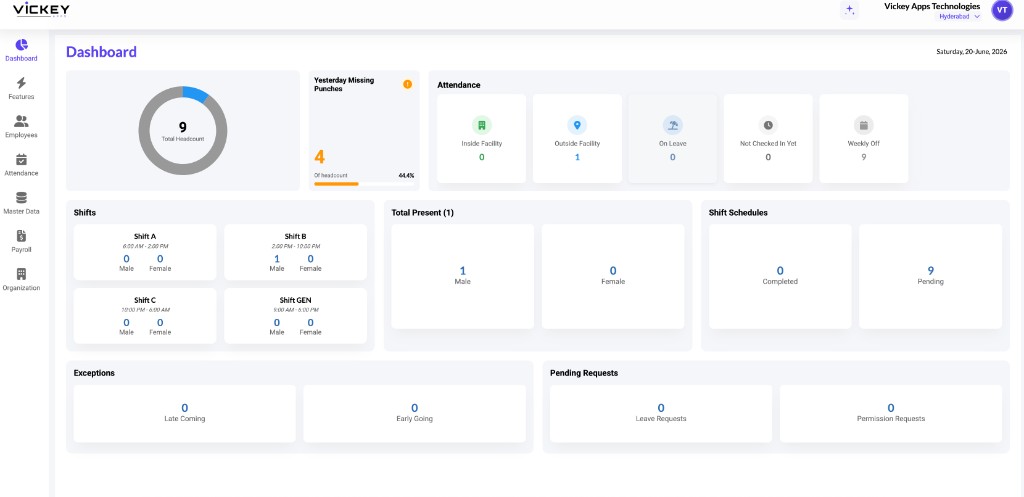The image size is (1024, 497).
Task: Click the 44.4% headcount percentage
Action: [x=406, y=176]
